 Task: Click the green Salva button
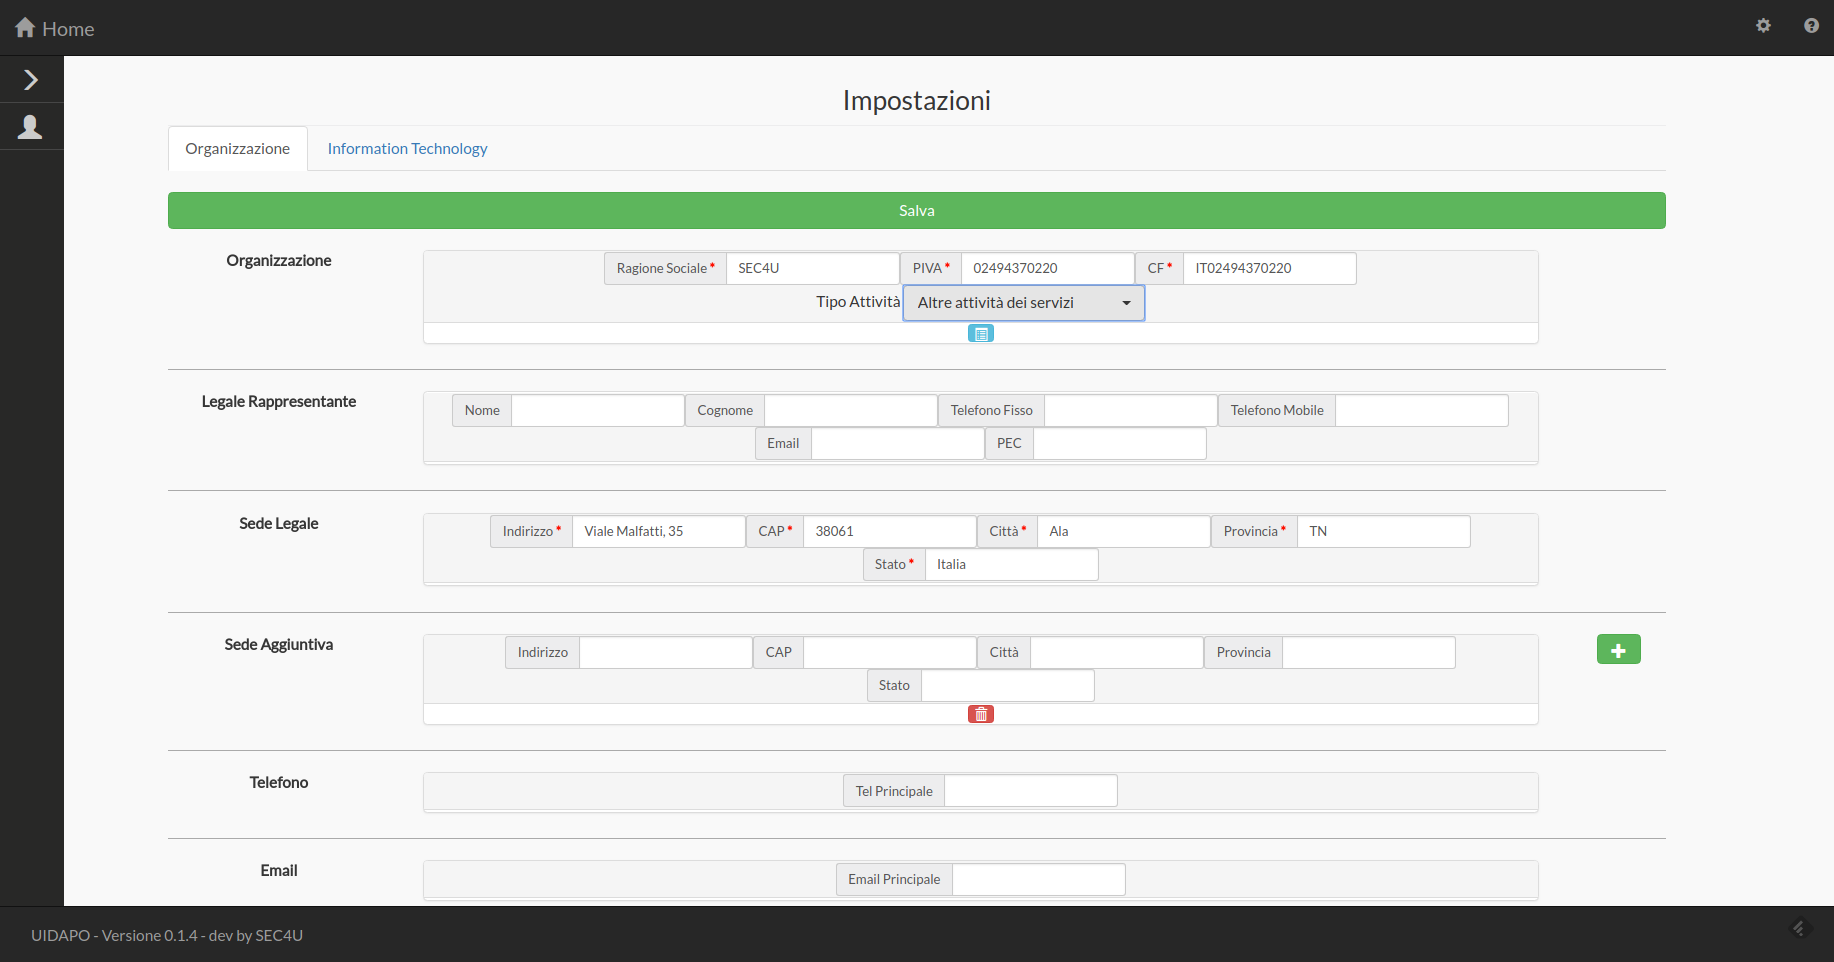coord(917,211)
